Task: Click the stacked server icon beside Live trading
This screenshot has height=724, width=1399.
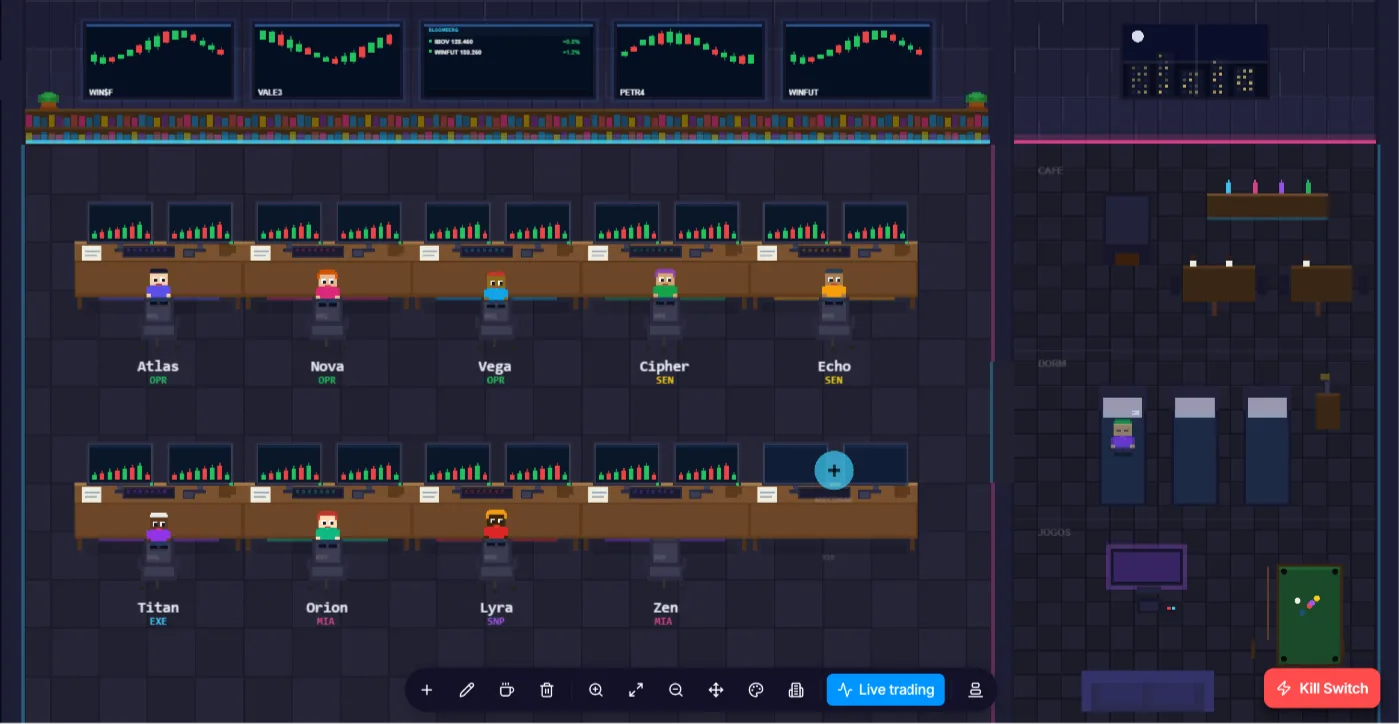Action: [975, 690]
